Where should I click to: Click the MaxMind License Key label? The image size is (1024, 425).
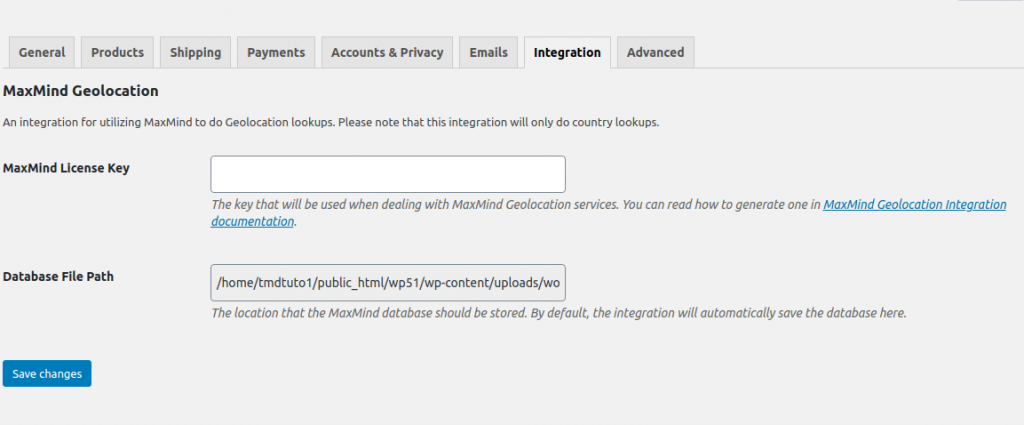click(x=66, y=168)
